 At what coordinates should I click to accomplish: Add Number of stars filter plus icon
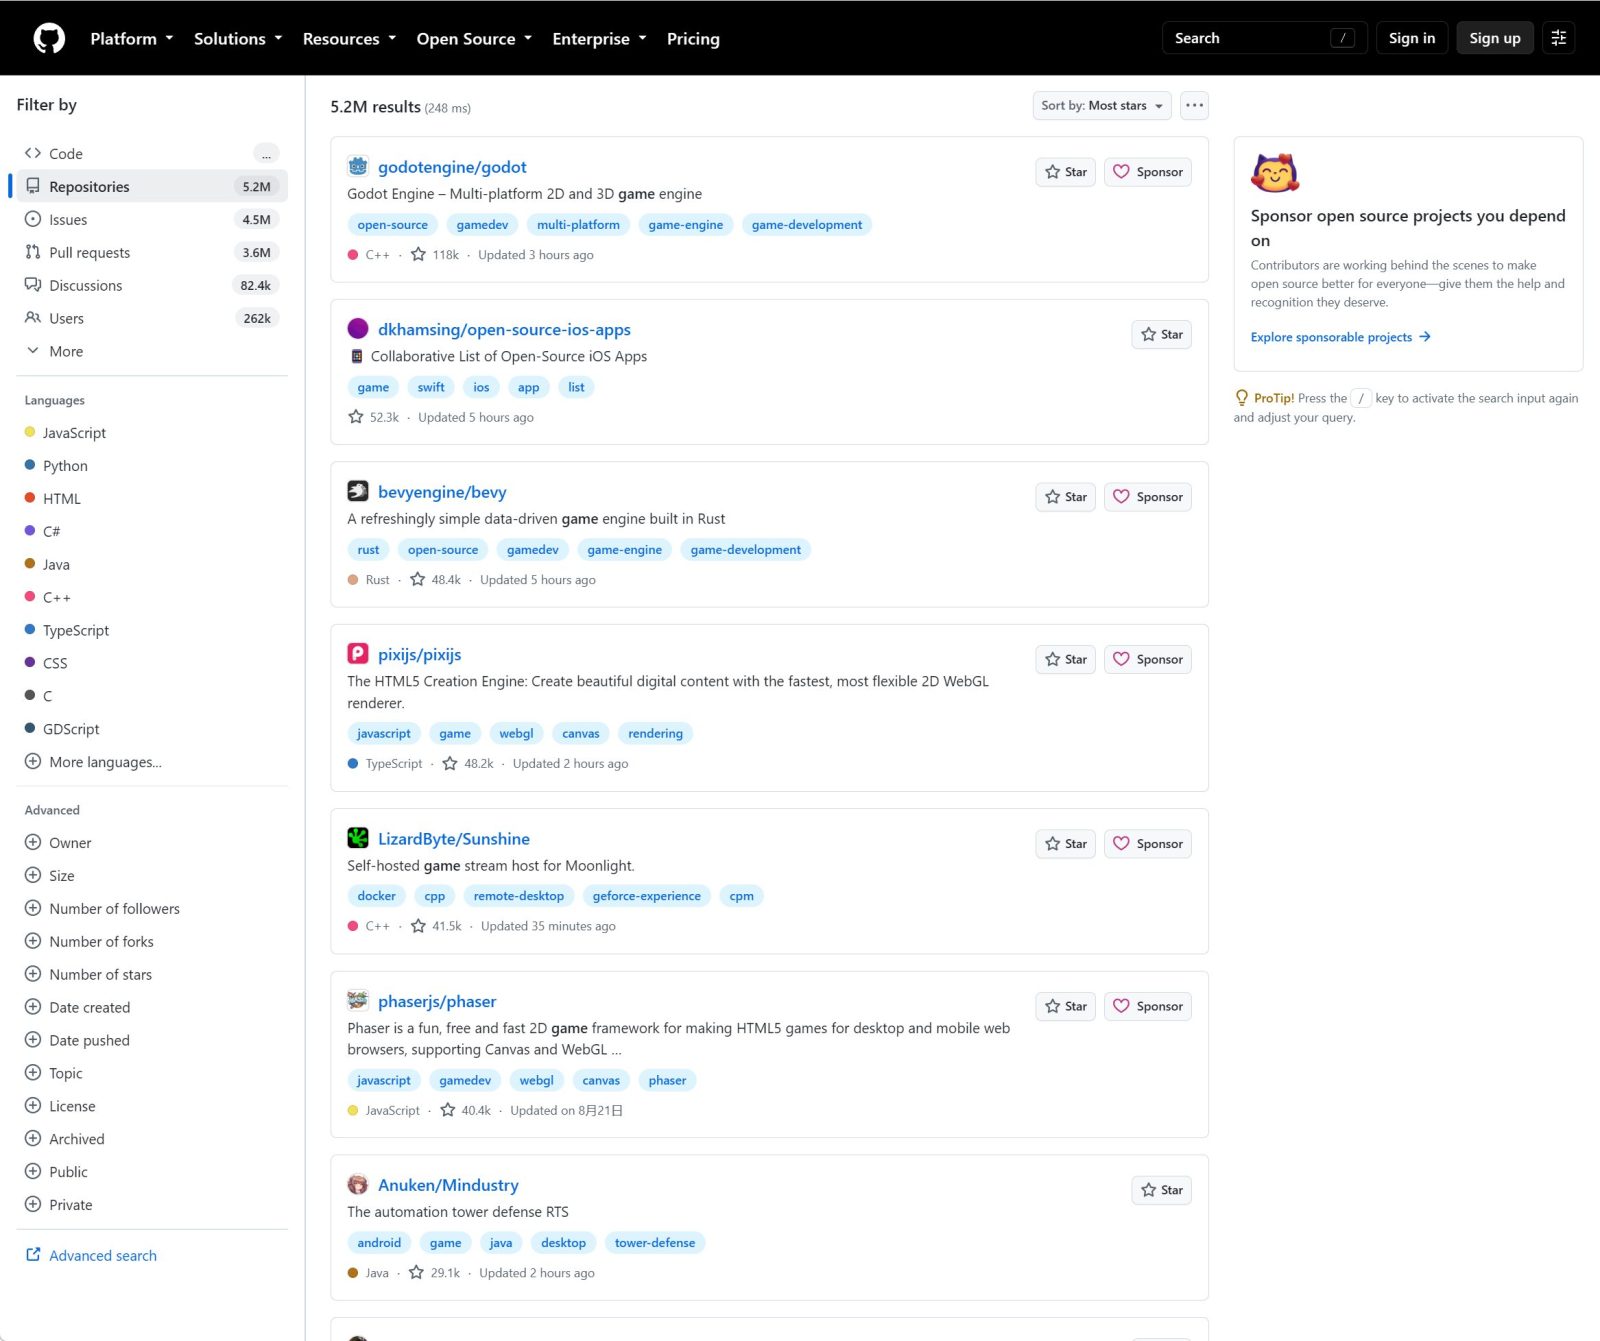[x=33, y=975]
